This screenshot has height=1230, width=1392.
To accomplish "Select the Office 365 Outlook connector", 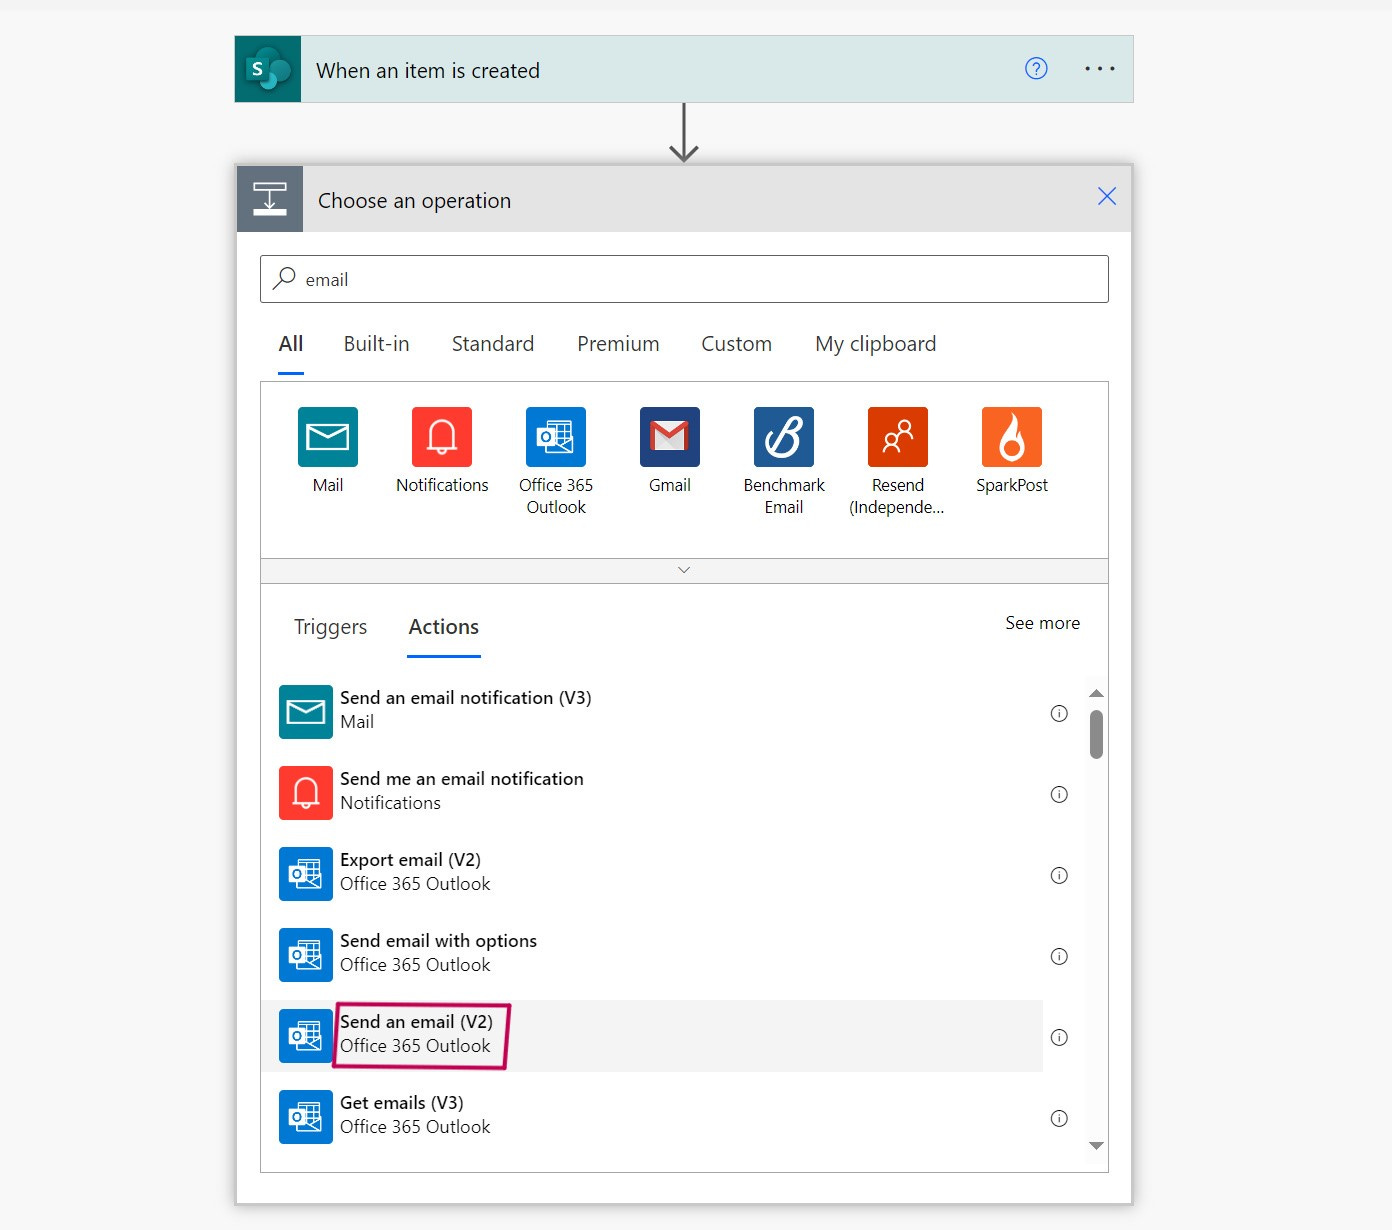I will click(556, 437).
